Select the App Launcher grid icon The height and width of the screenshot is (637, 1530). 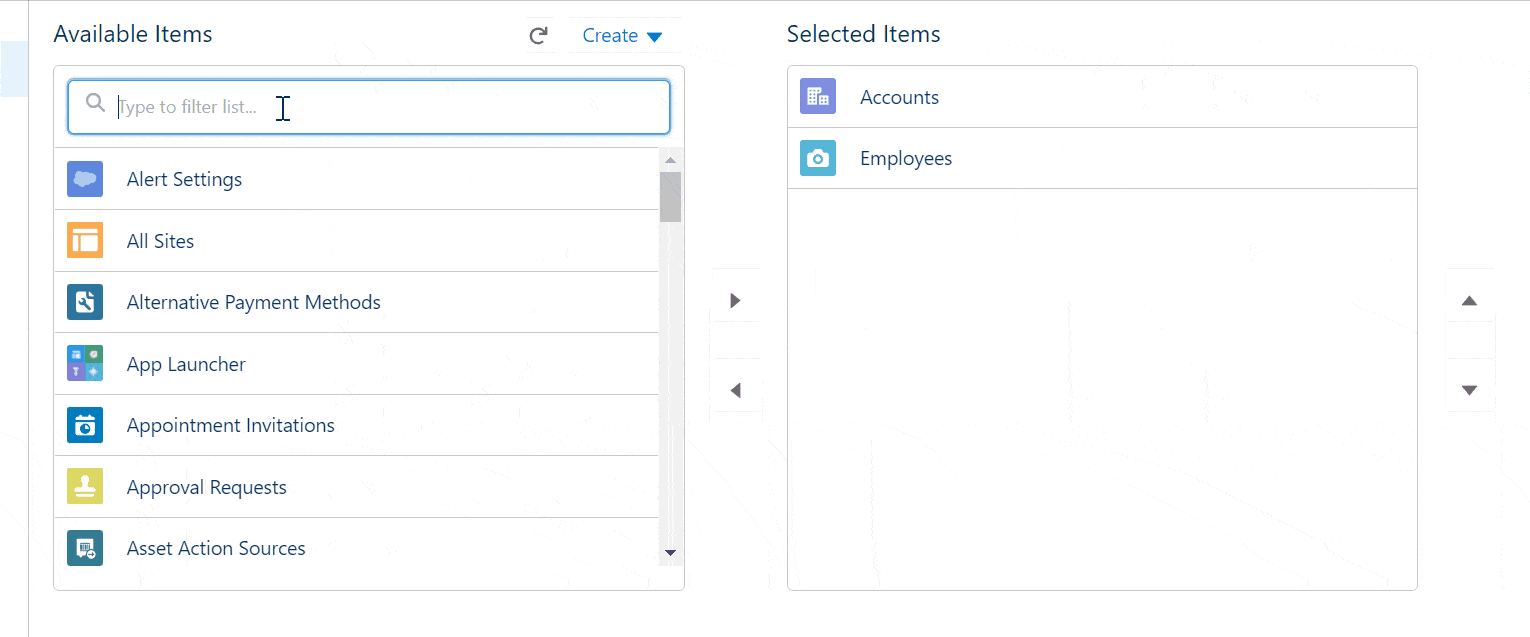85,363
